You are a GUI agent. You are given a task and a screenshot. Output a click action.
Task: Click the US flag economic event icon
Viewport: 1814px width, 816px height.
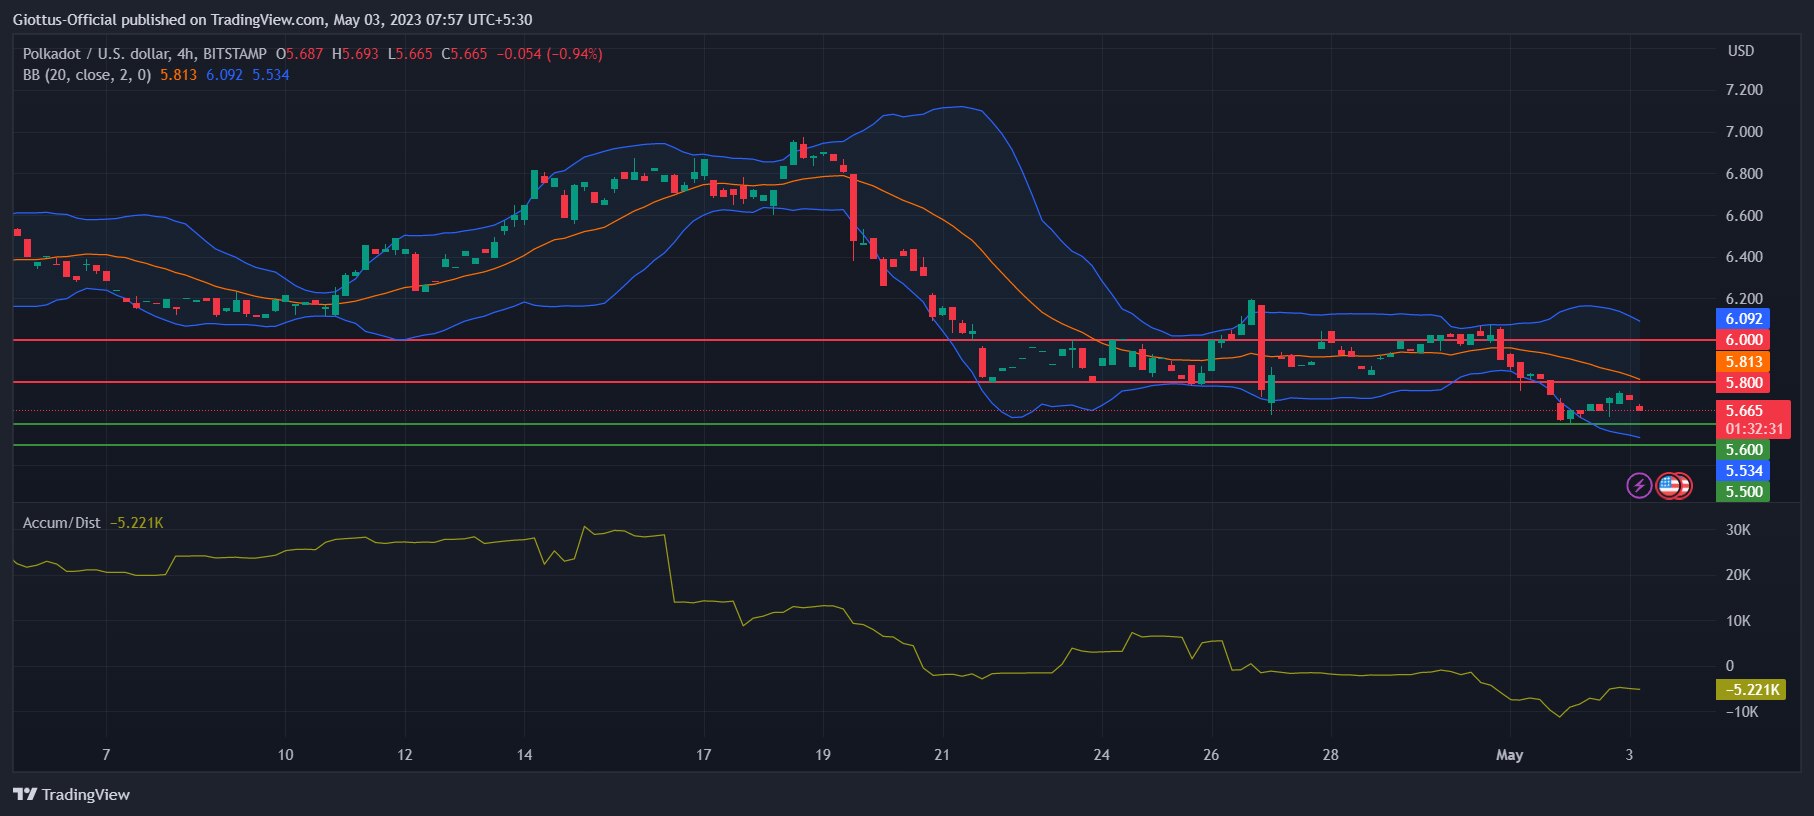1670,486
